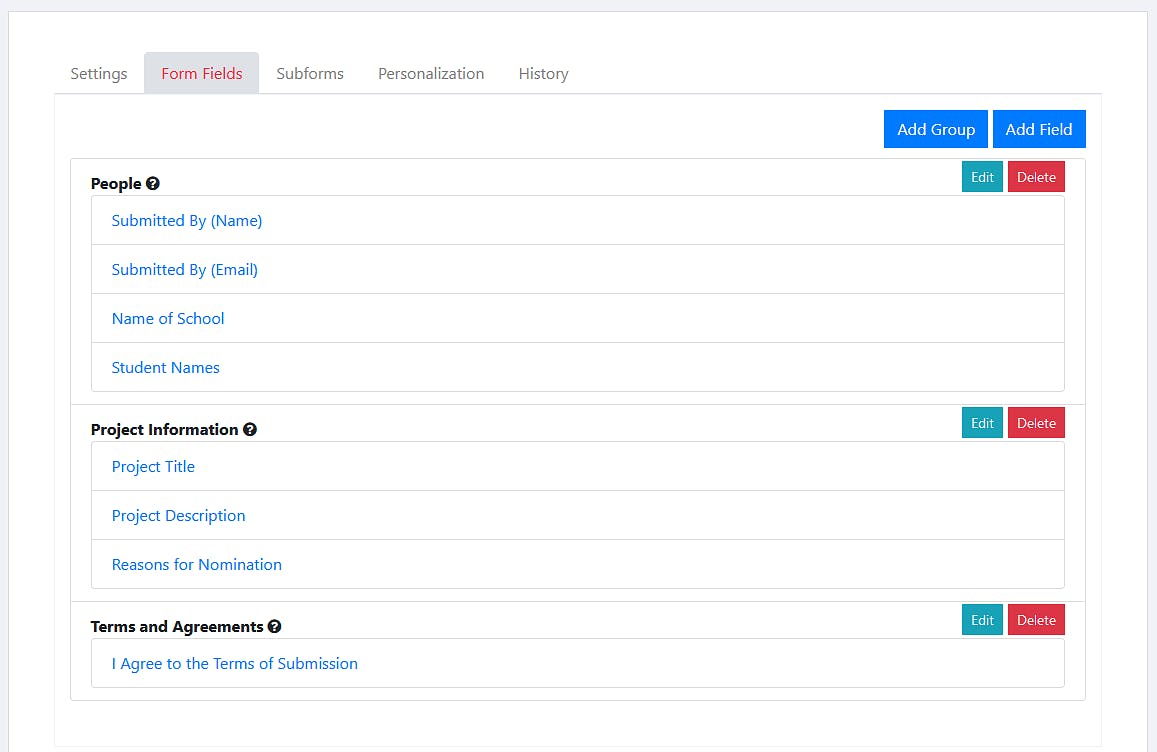Select the Form Fields tab
This screenshot has height=752, width=1157.
[x=202, y=74]
